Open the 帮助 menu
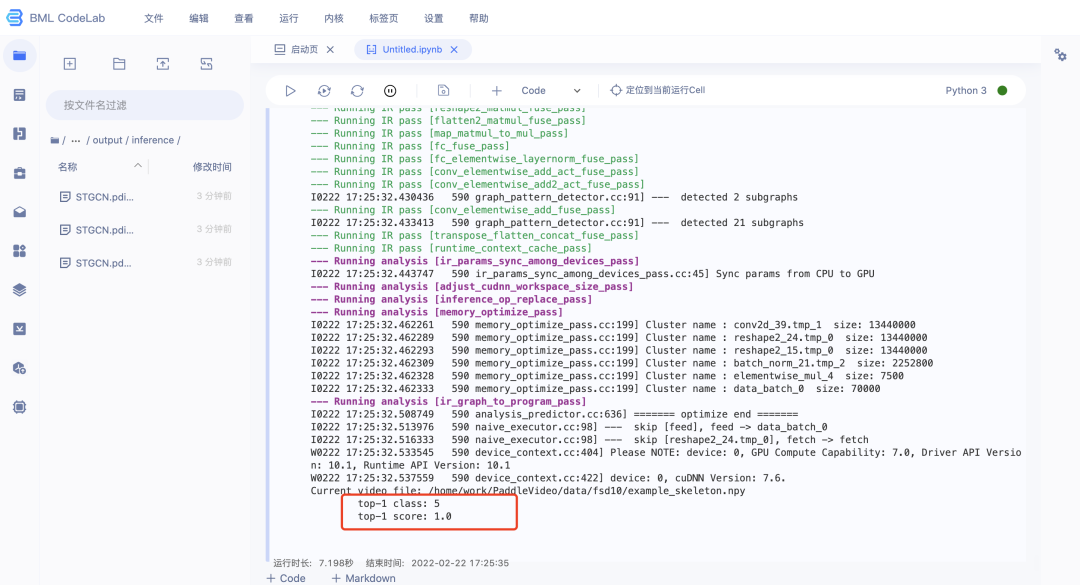Screen dimensions: 1080x585 (479, 19)
